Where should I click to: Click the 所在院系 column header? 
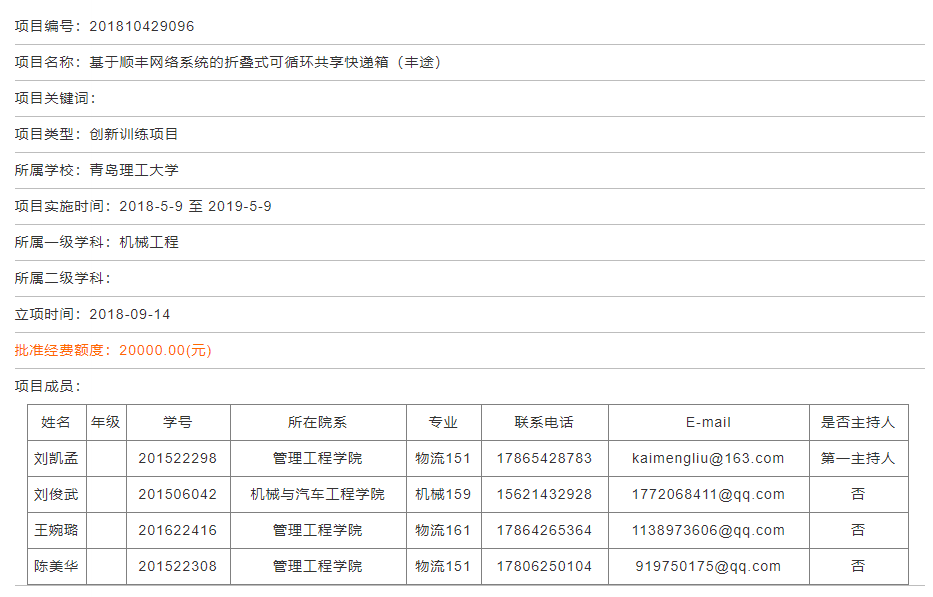coord(317,422)
